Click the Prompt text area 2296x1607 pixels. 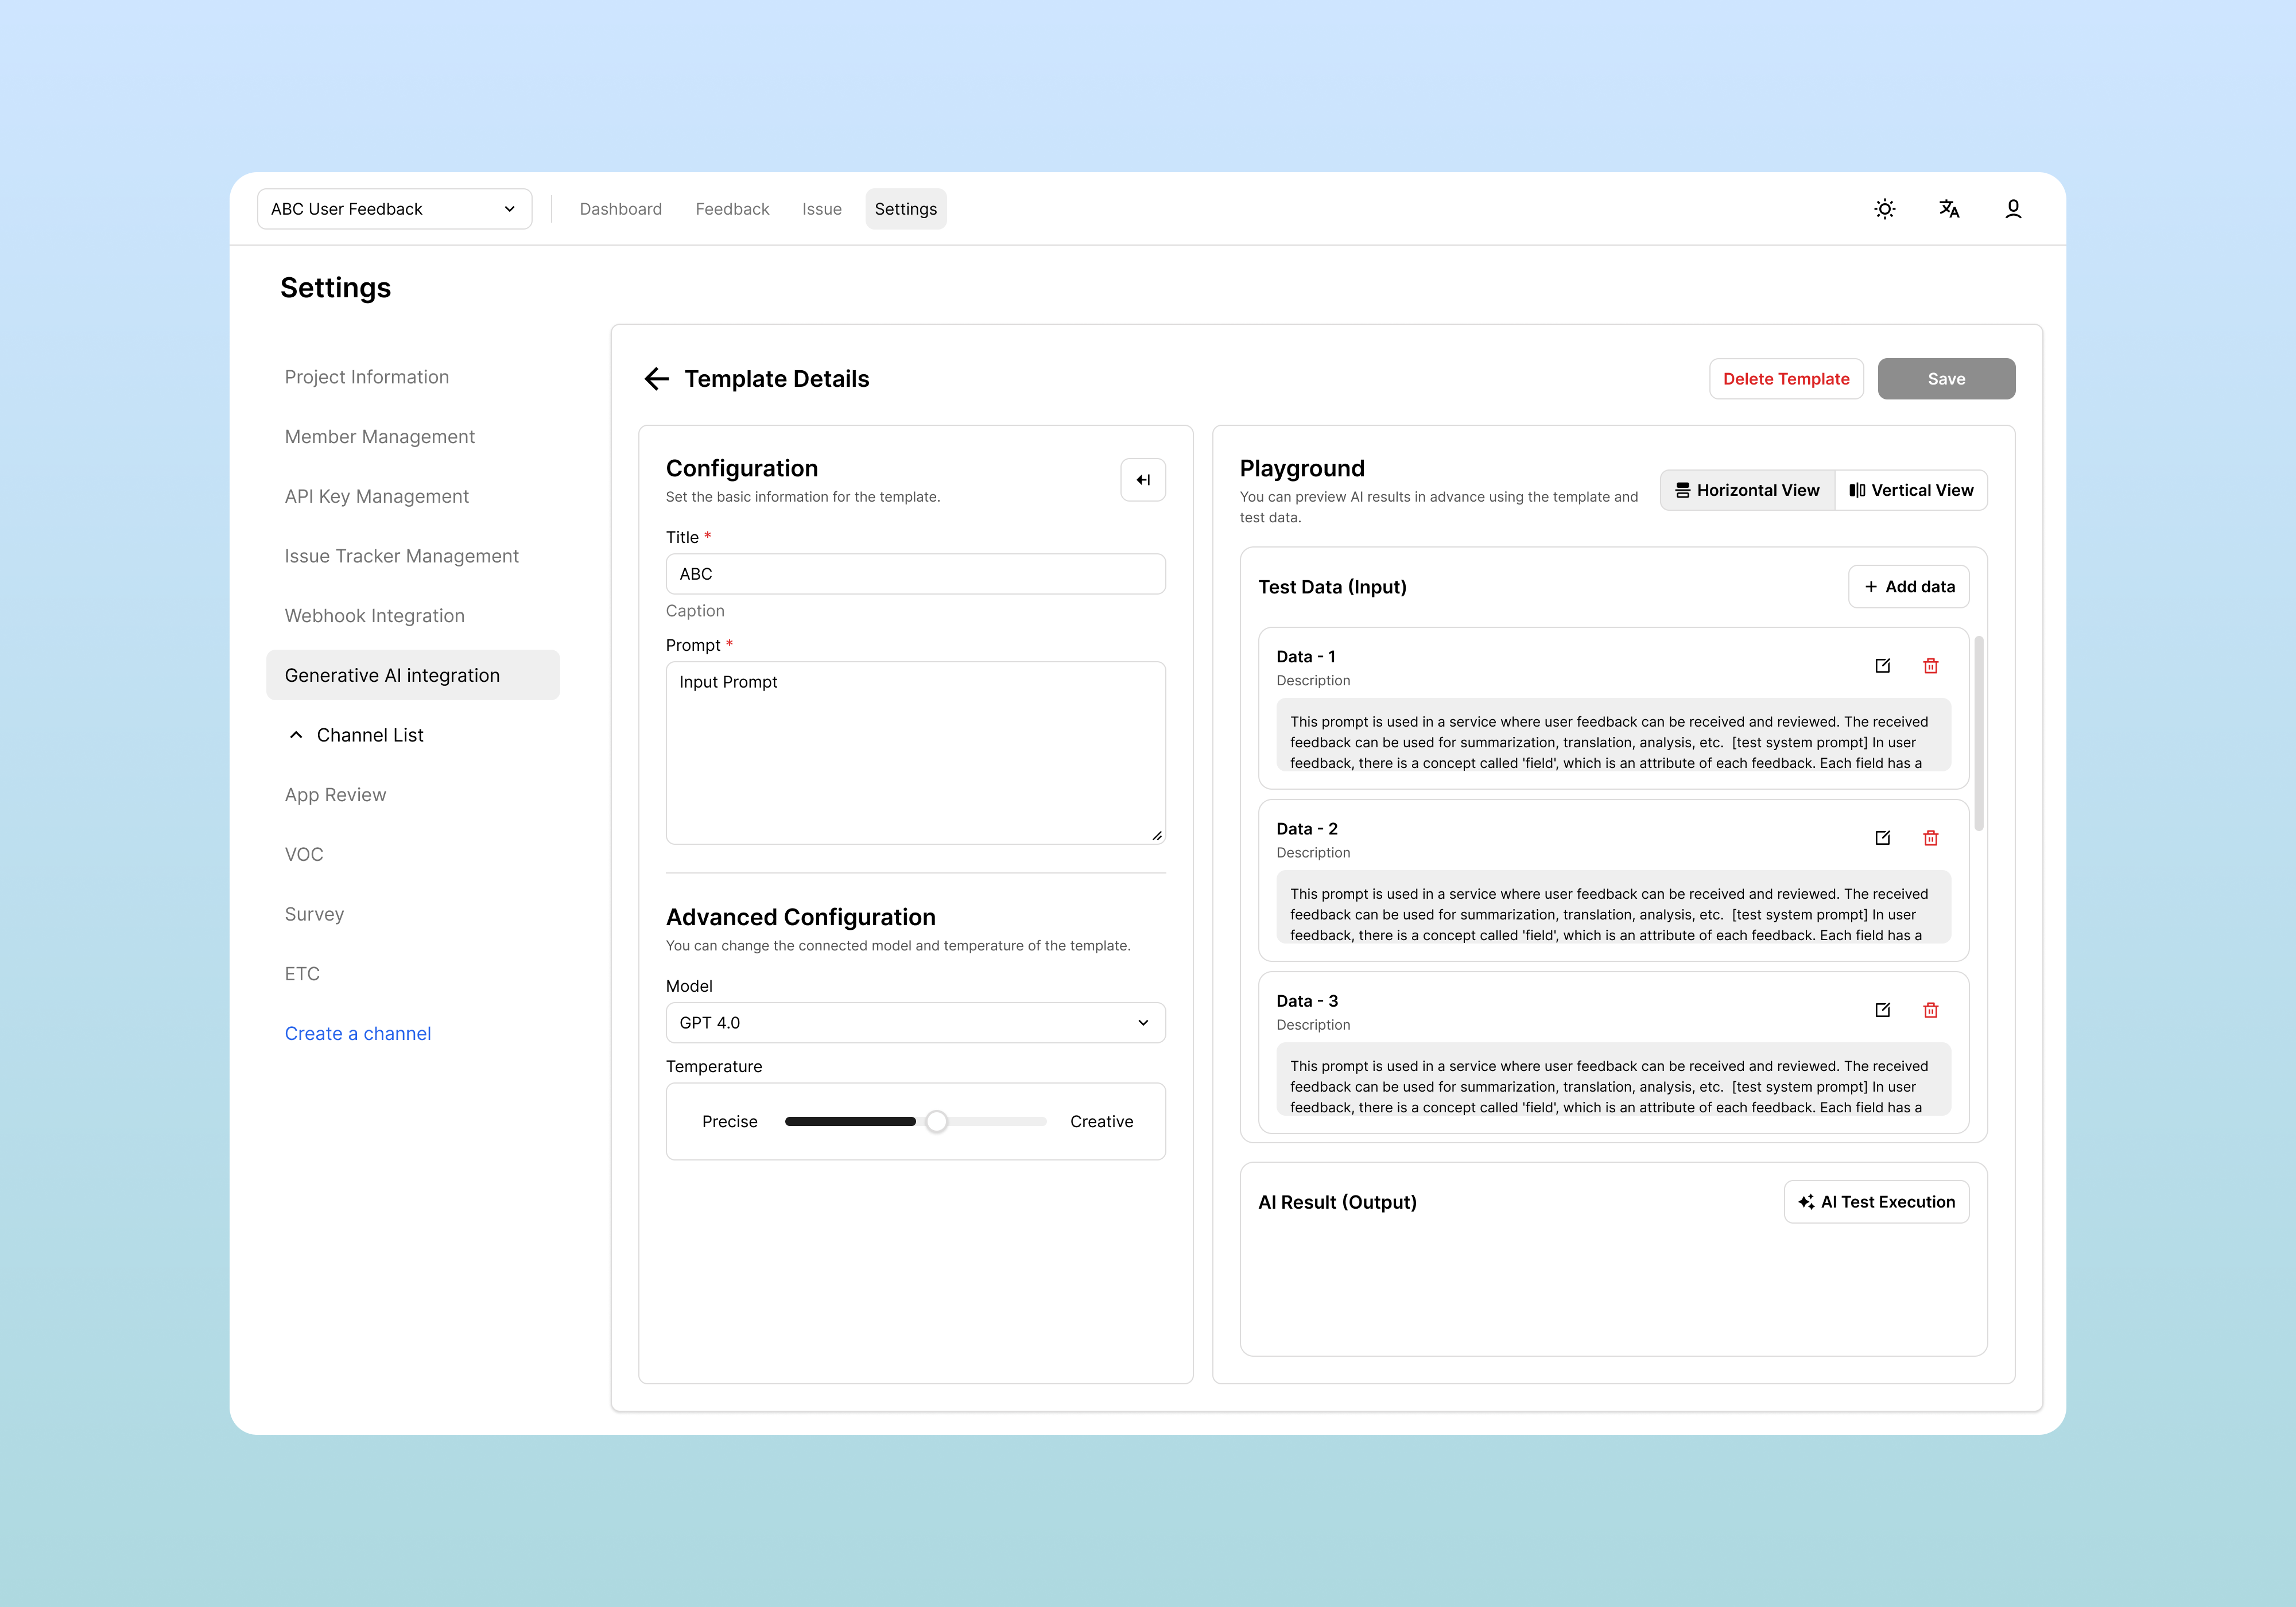(x=915, y=752)
